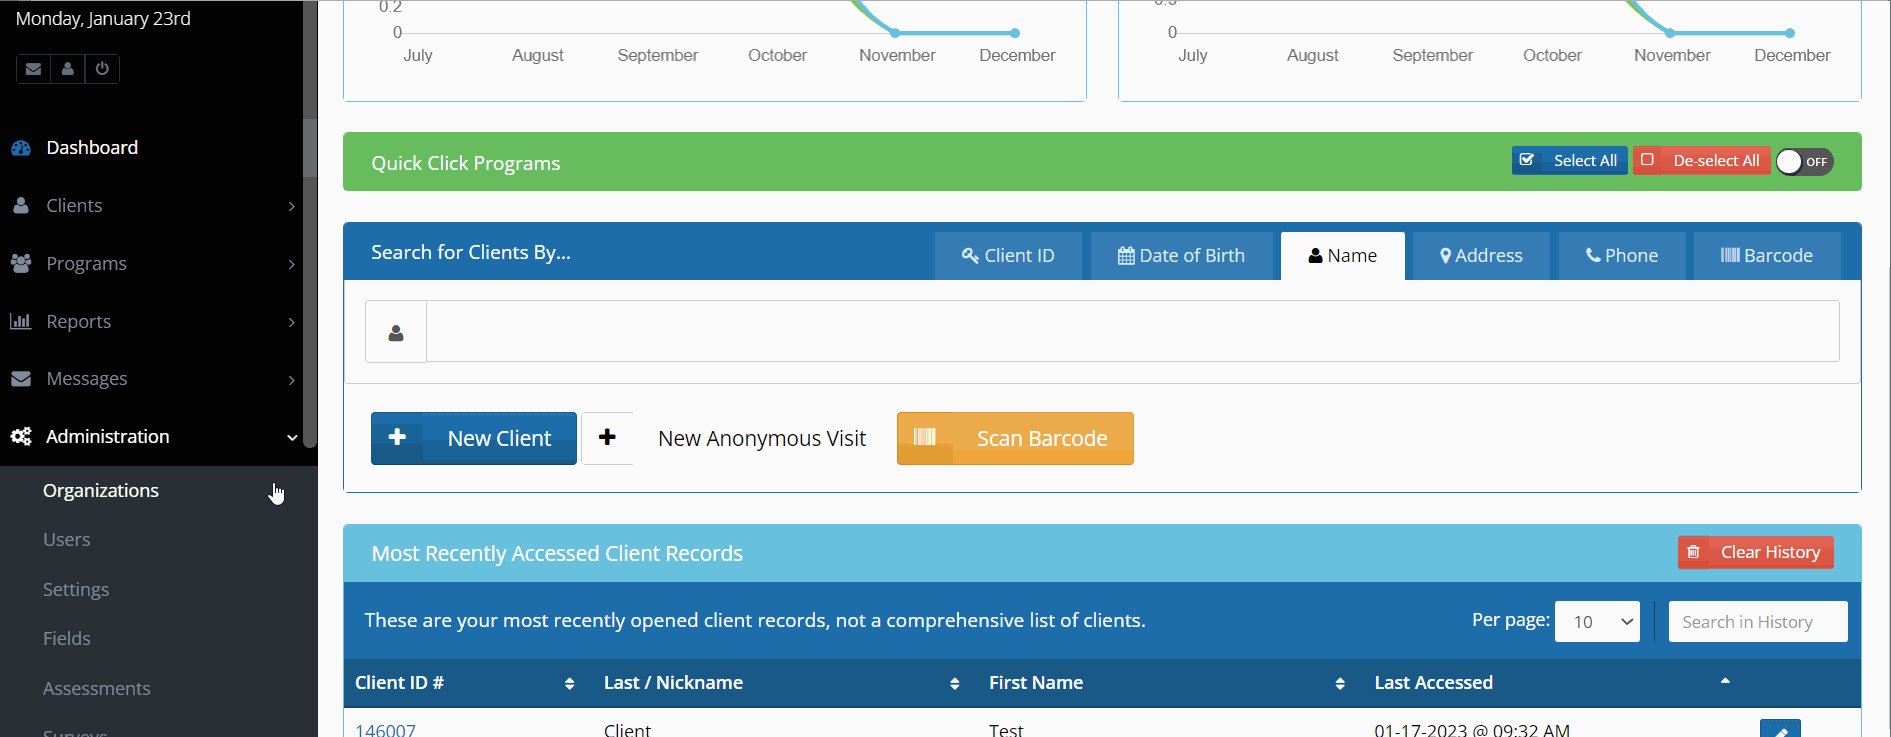The image size is (1891, 737).
Task: Toggle the Quick Click Programs OFF switch
Action: click(1804, 161)
